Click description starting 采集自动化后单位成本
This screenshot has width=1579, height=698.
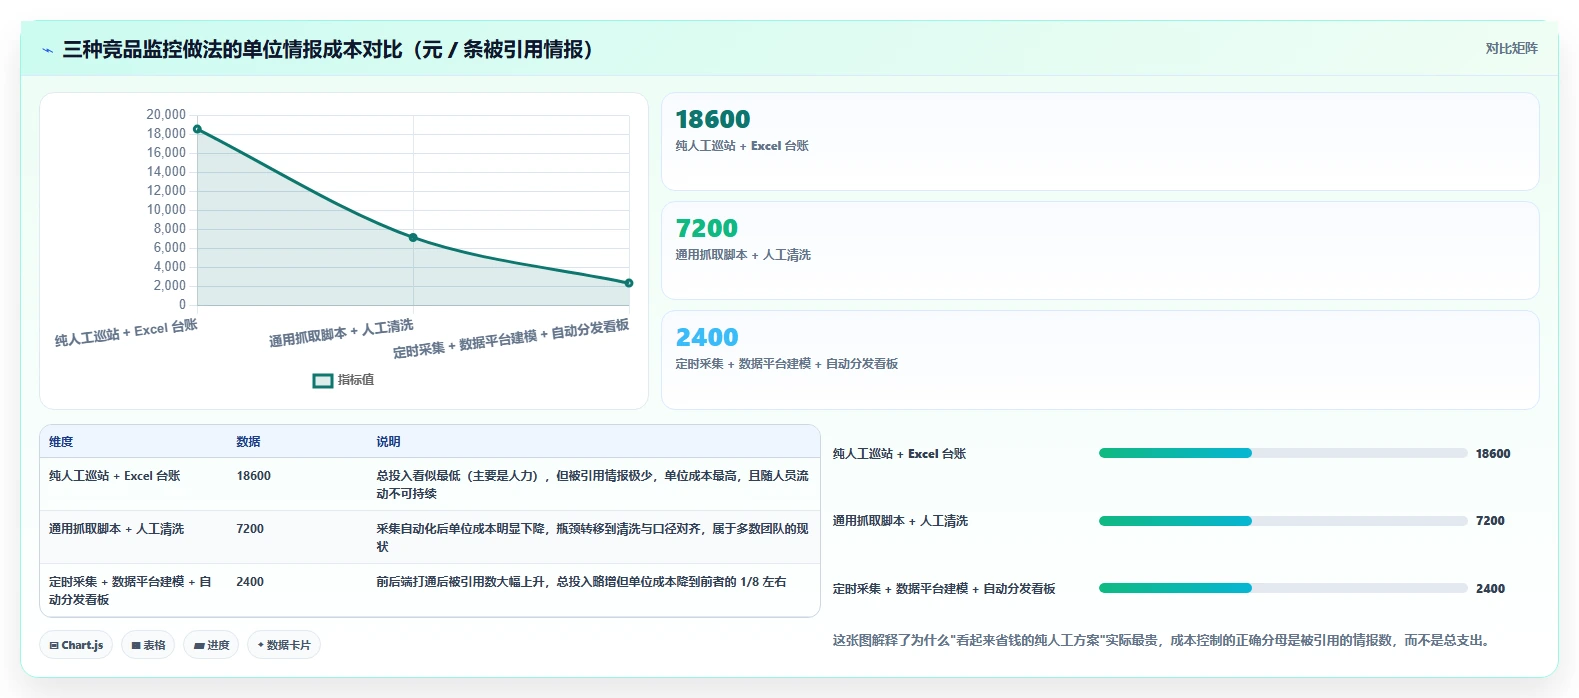coord(592,538)
